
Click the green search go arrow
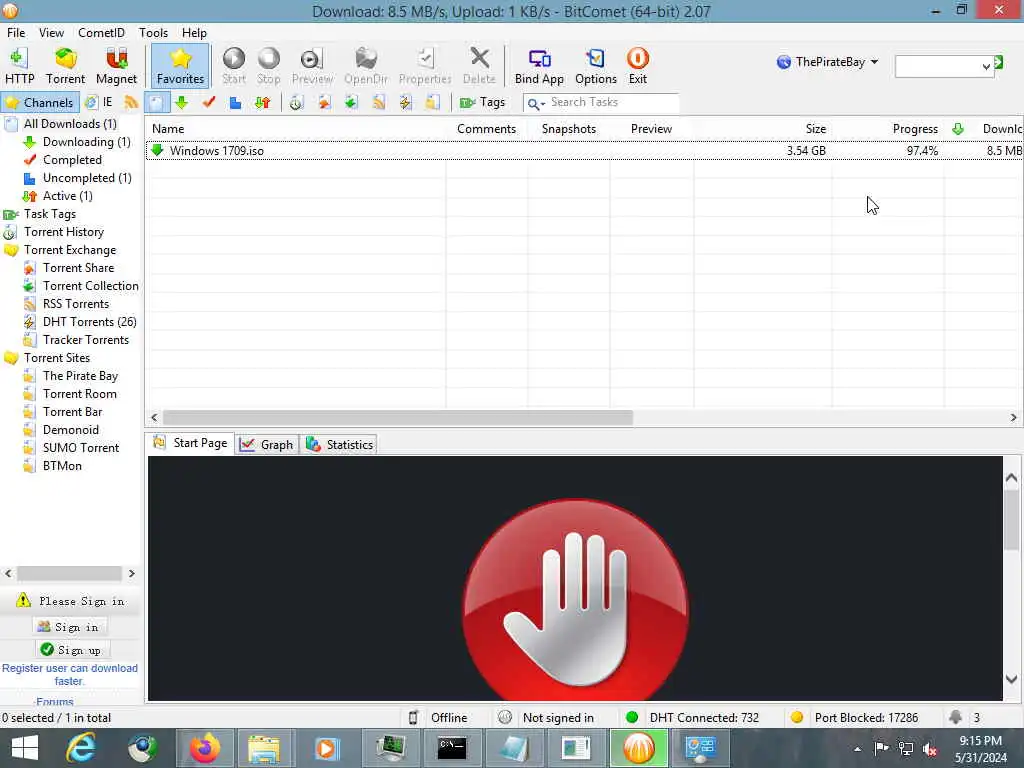[x=999, y=62]
